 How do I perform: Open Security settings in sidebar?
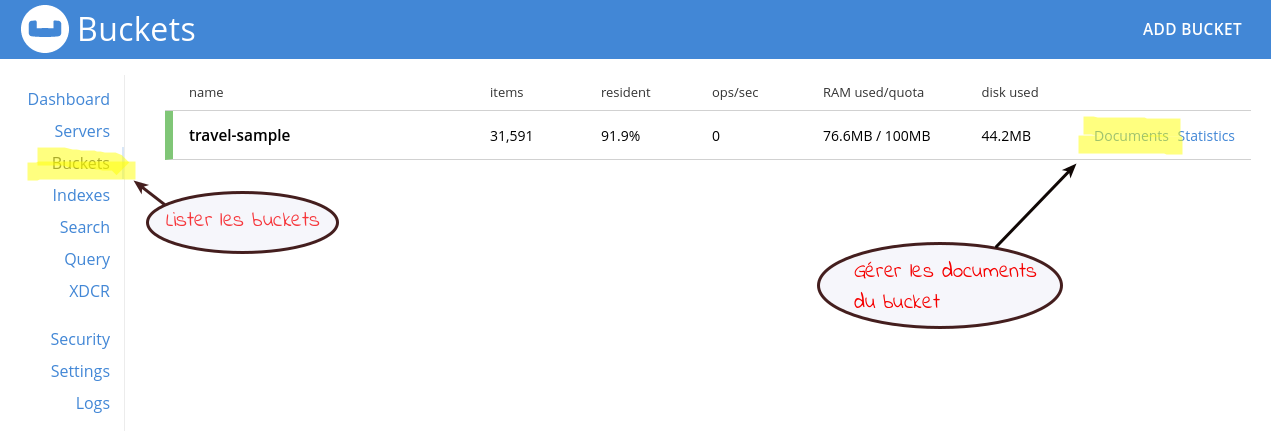pos(80,339)
